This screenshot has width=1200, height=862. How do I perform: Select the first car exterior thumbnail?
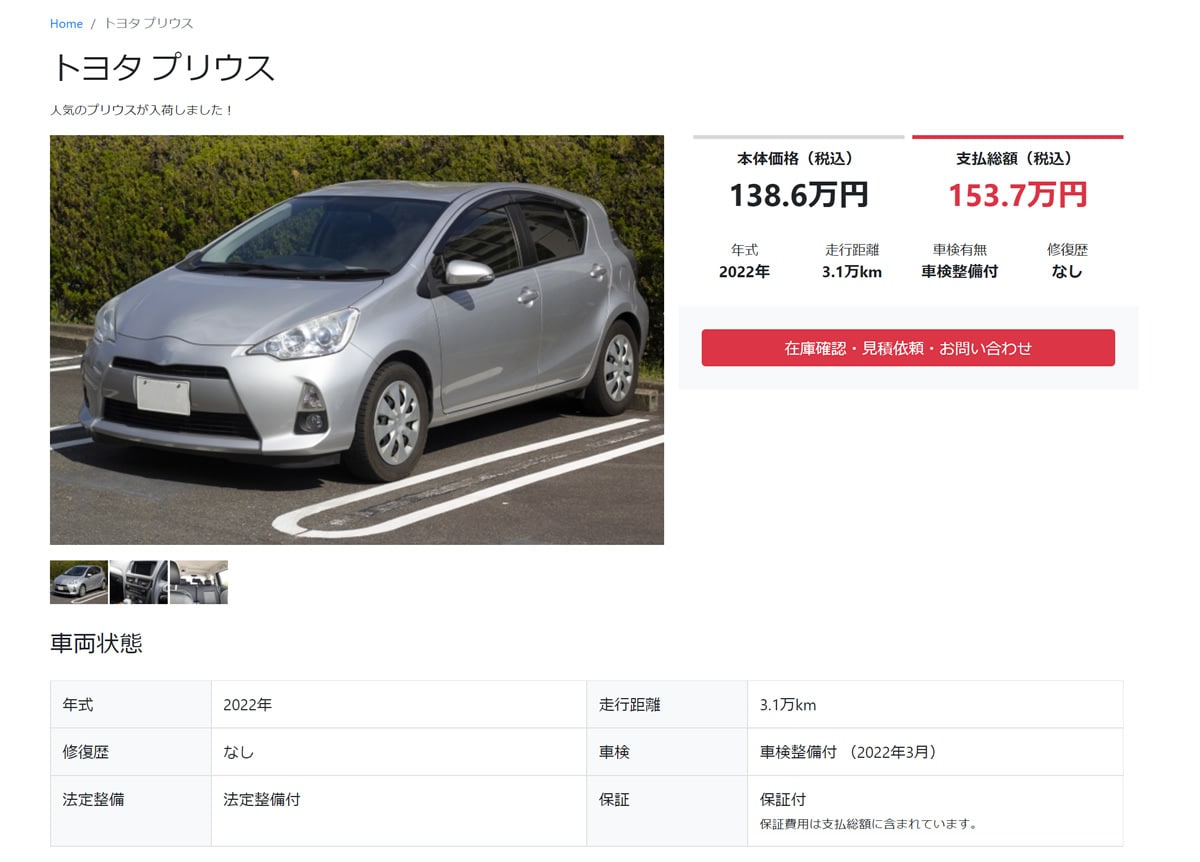coord(79,582)
